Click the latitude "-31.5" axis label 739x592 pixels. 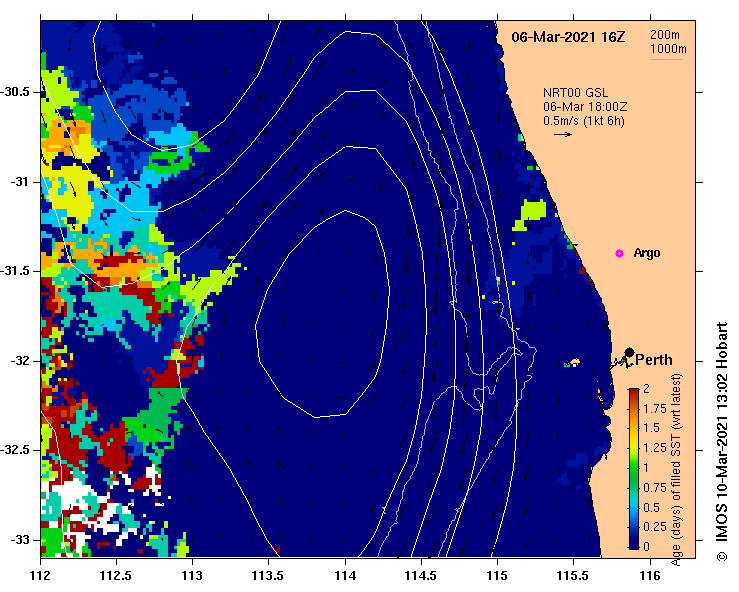coord(15,271)
